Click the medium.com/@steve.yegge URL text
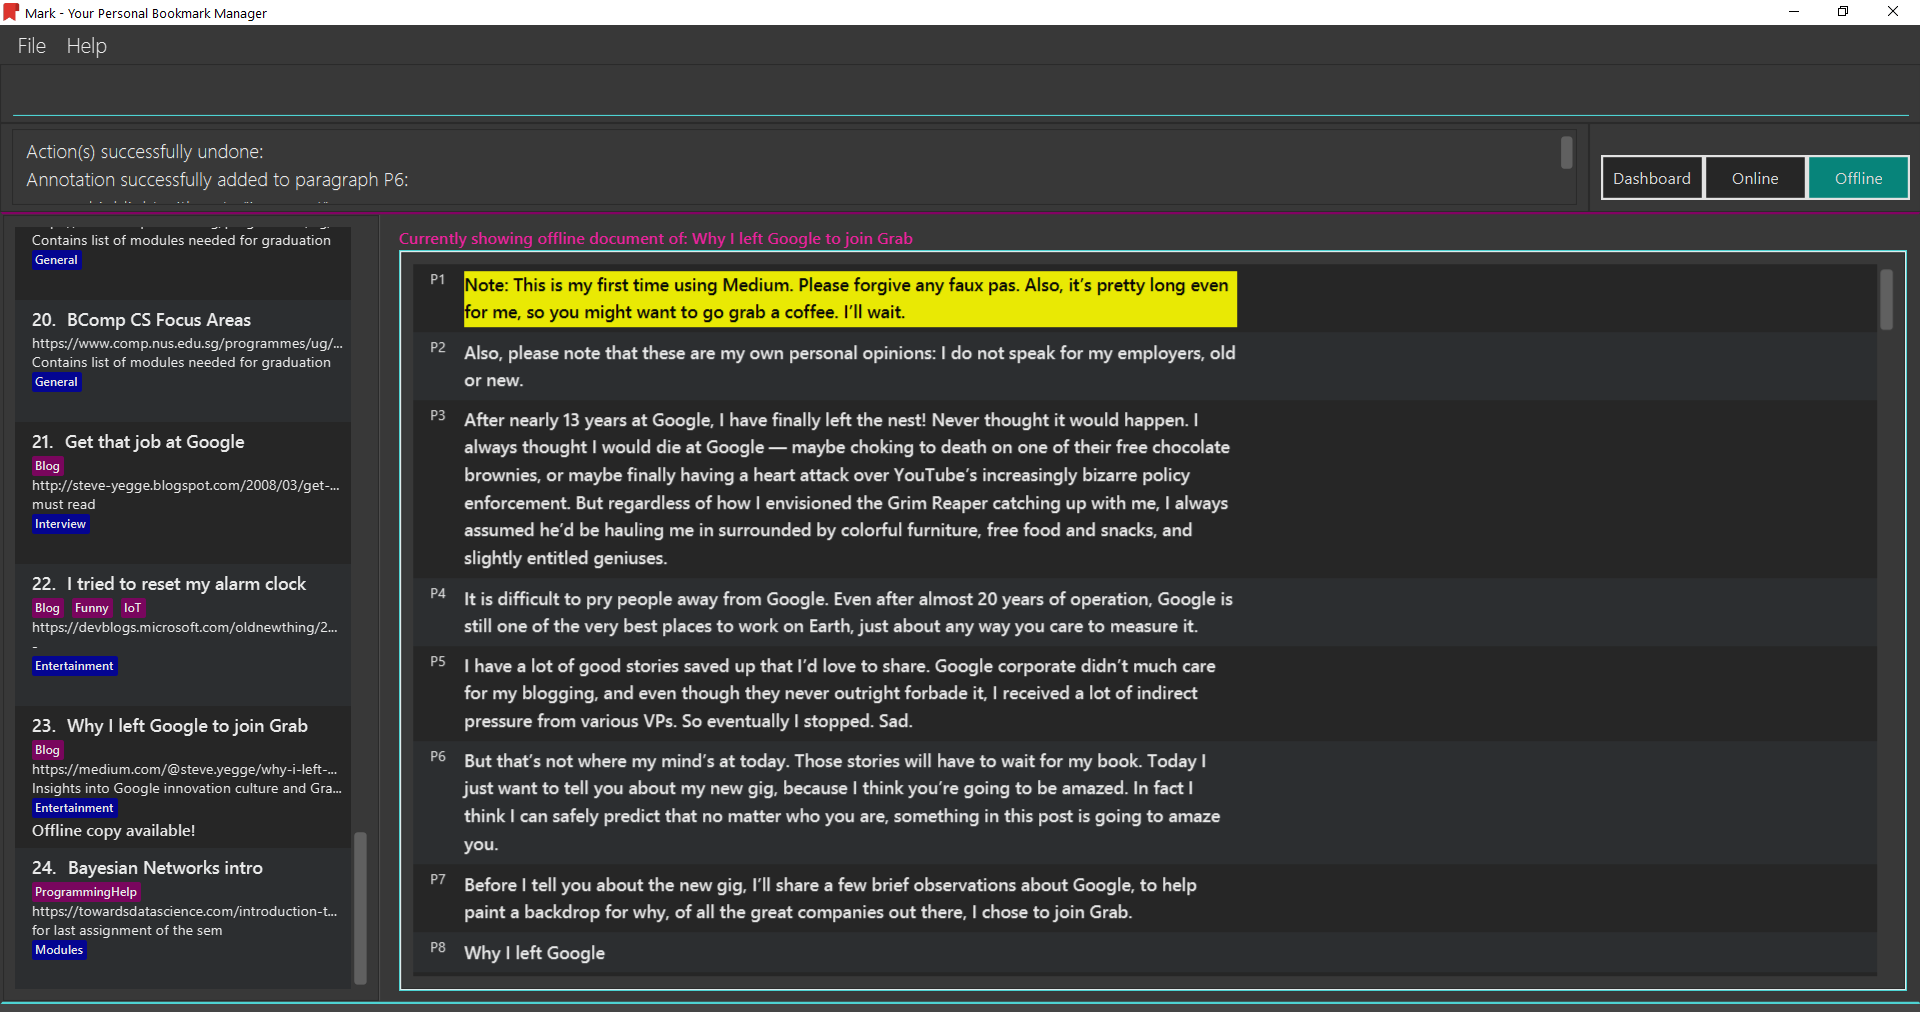The height and width of the screenshot is (1012, 1920). tap(185, 770)
